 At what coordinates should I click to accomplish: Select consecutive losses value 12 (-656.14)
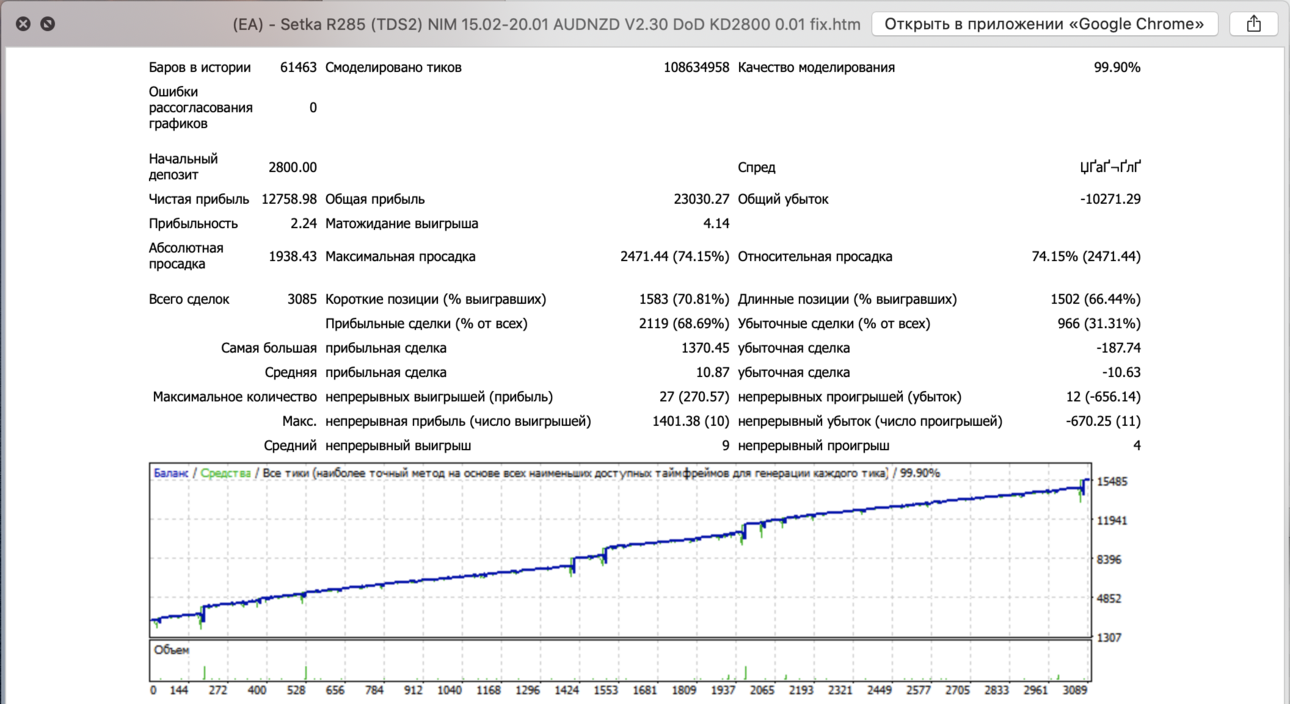[1104, 397]
